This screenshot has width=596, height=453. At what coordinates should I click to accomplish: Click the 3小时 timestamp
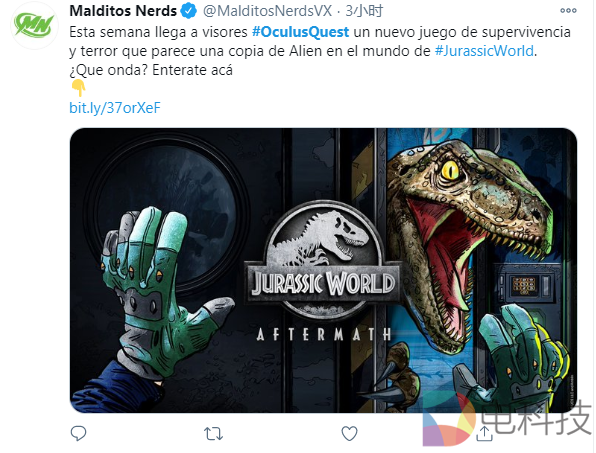pos(364,11)
